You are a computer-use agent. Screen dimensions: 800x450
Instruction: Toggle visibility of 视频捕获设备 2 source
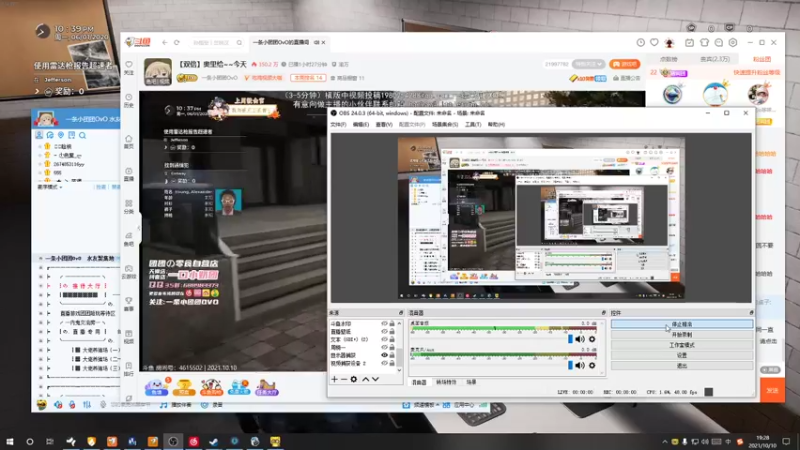384,363
